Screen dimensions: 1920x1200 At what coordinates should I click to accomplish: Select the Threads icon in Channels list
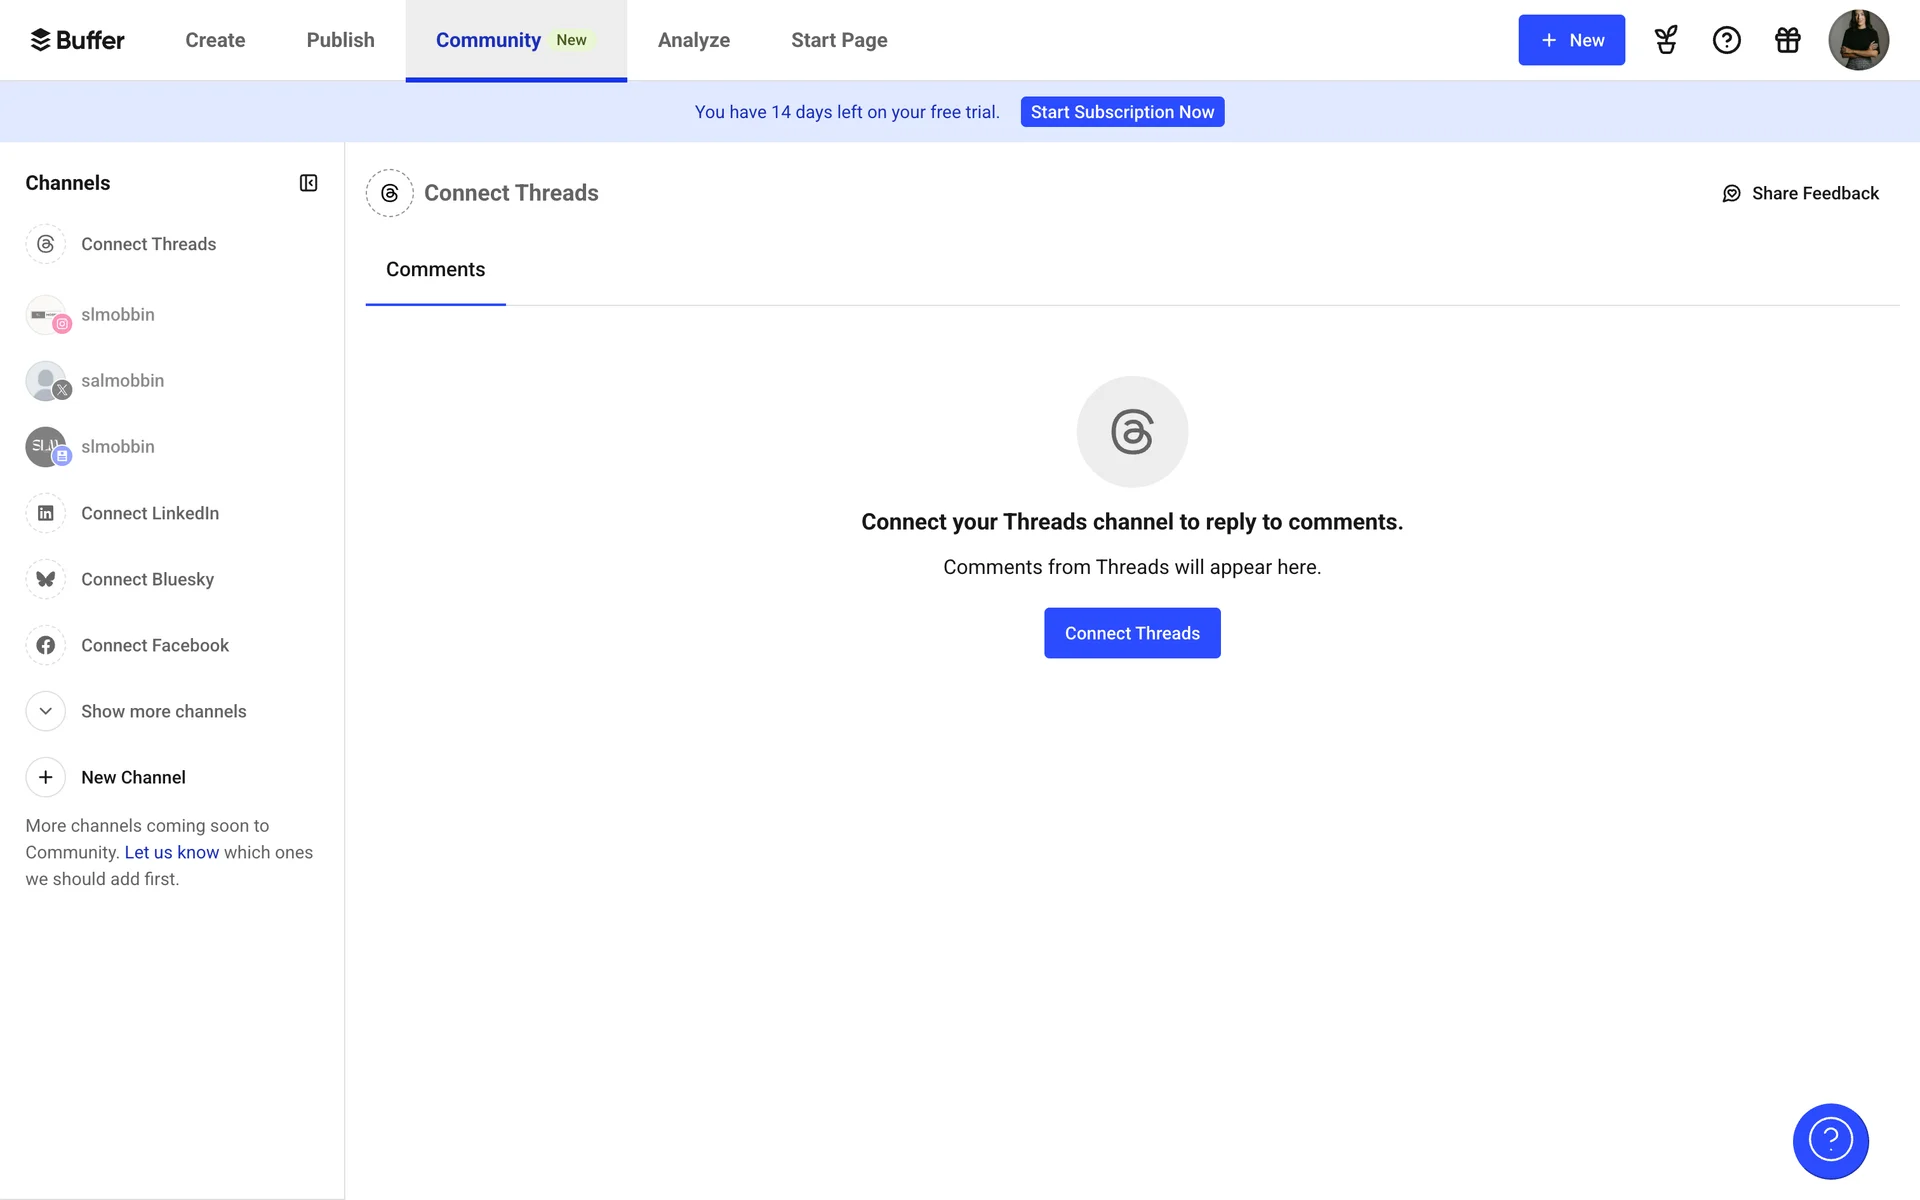click(x=46, y=244)
